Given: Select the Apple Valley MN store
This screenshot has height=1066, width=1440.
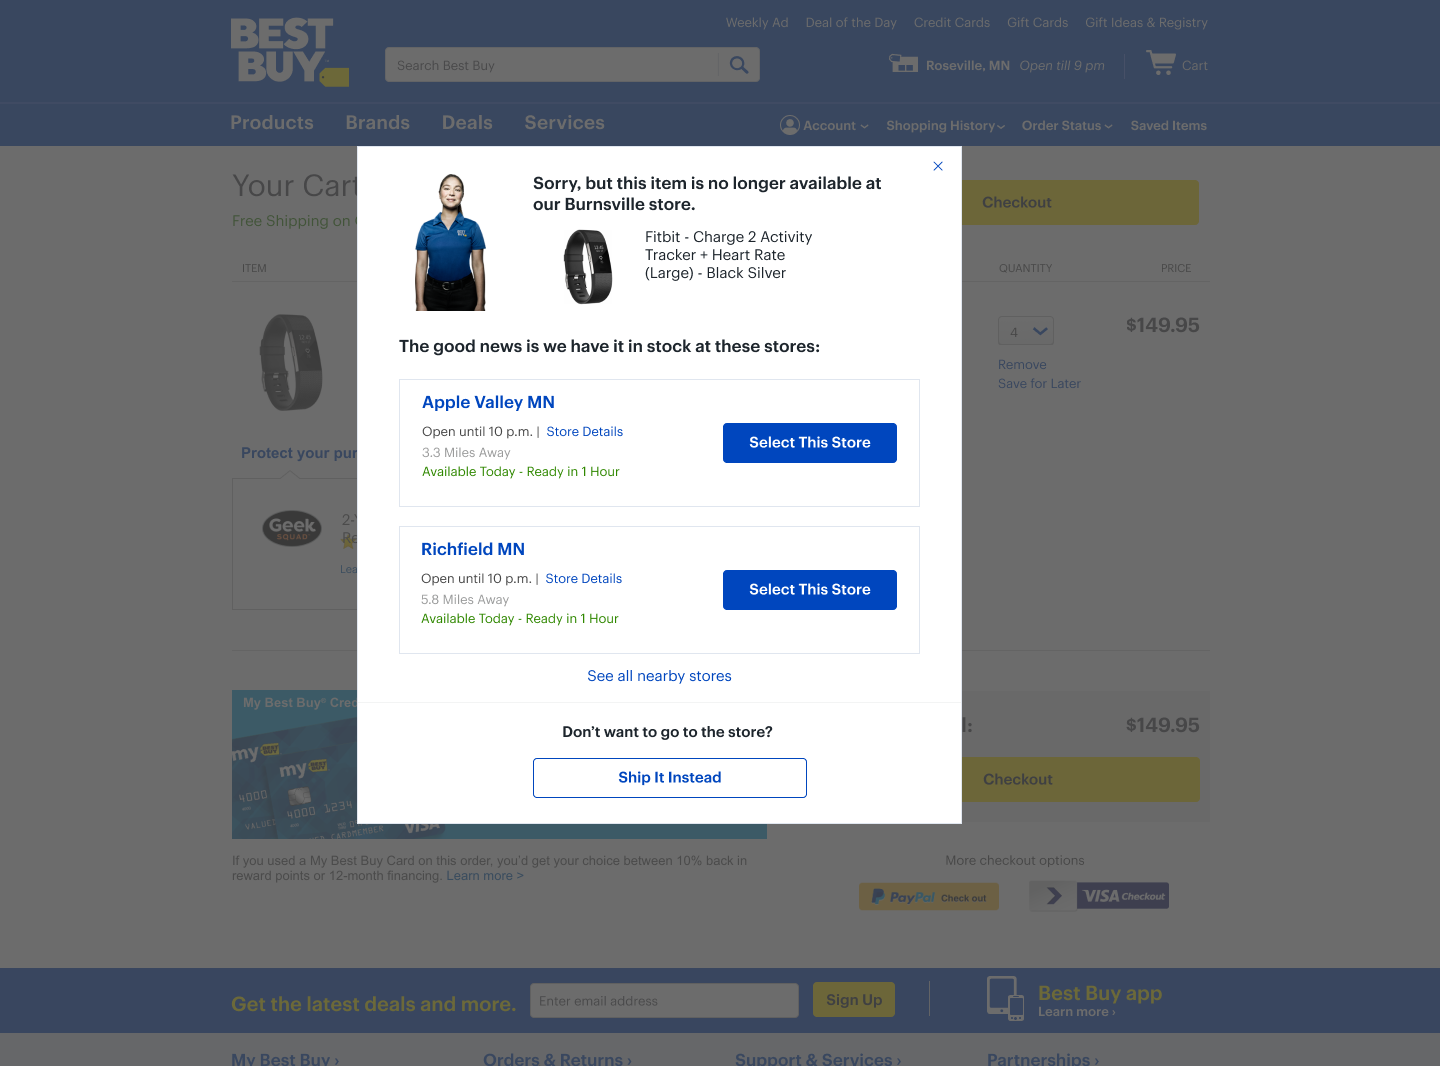Looking at the screenshot, I should coord(810,443).
